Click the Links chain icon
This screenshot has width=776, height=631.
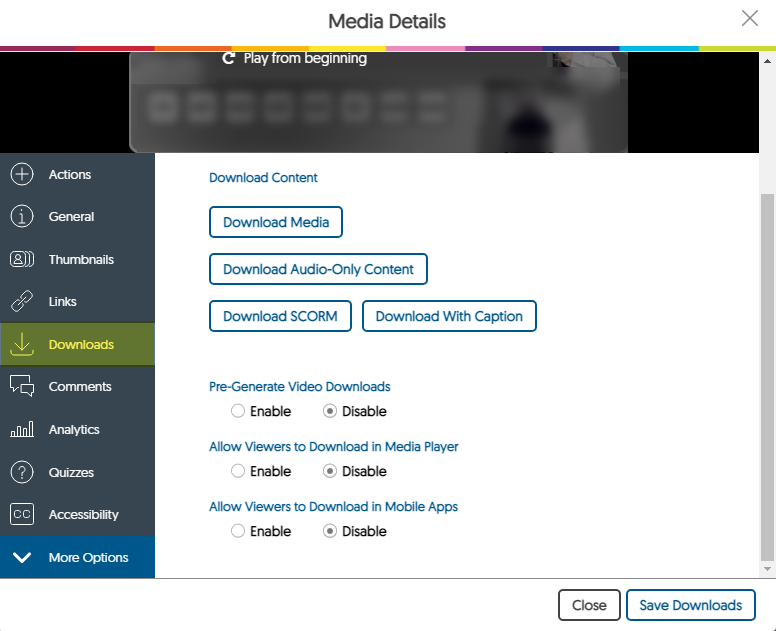tap(22, 301)
